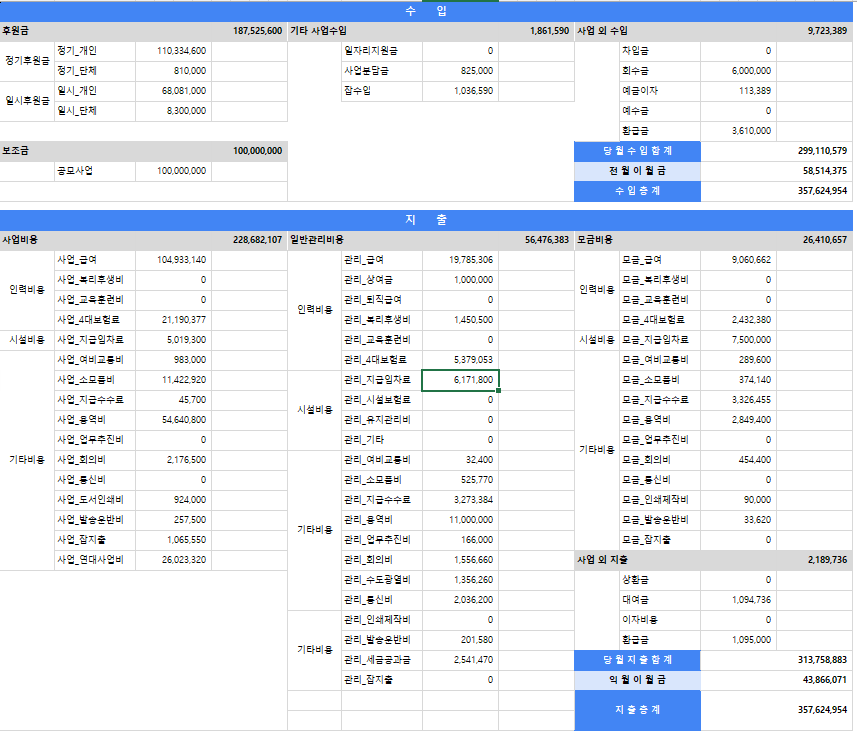This screenshot has height=736, width=857.
Task: Select the 후원금 total 187,525,600
Action: 257,31
